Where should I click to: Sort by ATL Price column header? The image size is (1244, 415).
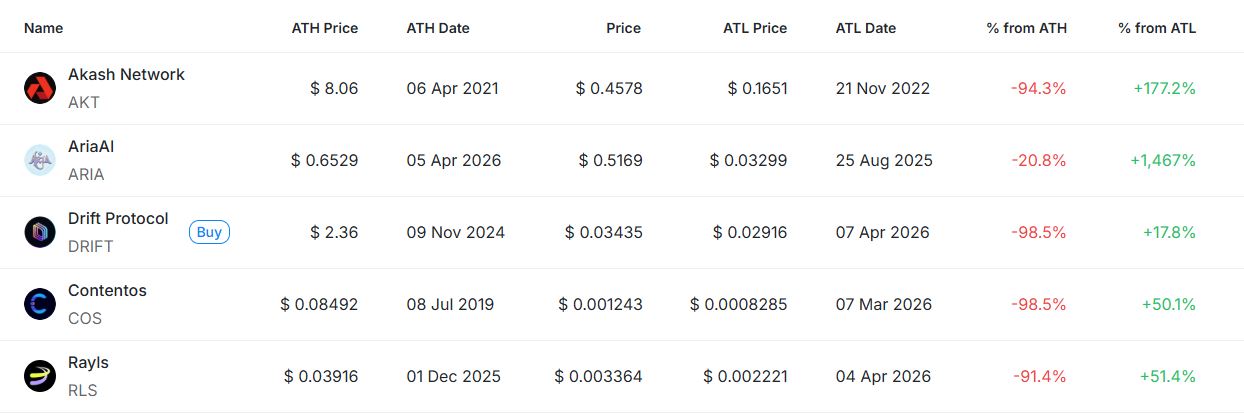click(755, 28)
